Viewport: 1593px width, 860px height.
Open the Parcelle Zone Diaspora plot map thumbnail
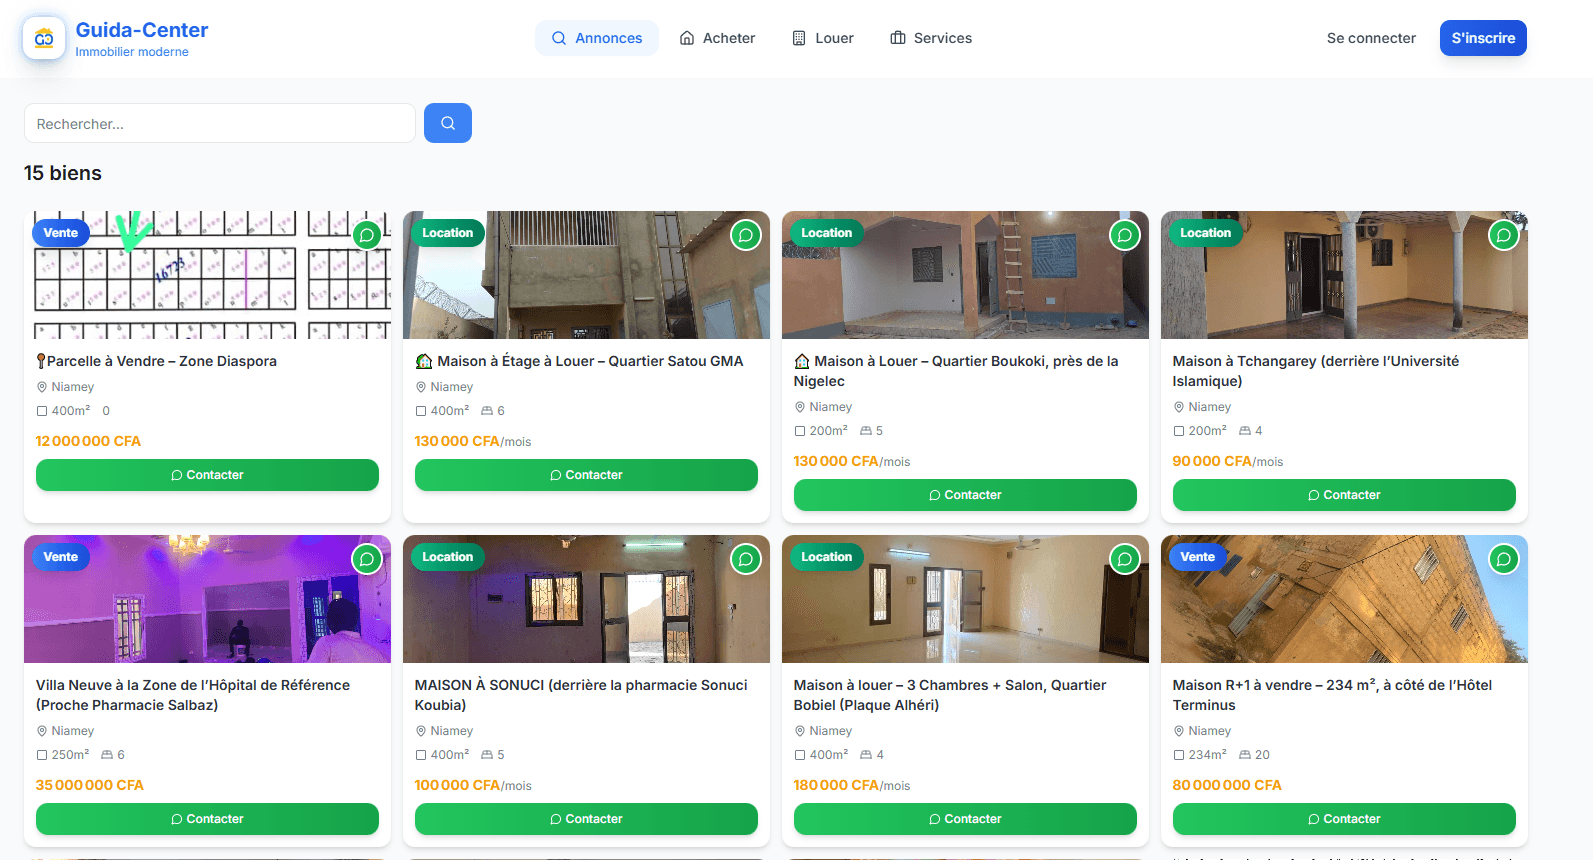207,275
